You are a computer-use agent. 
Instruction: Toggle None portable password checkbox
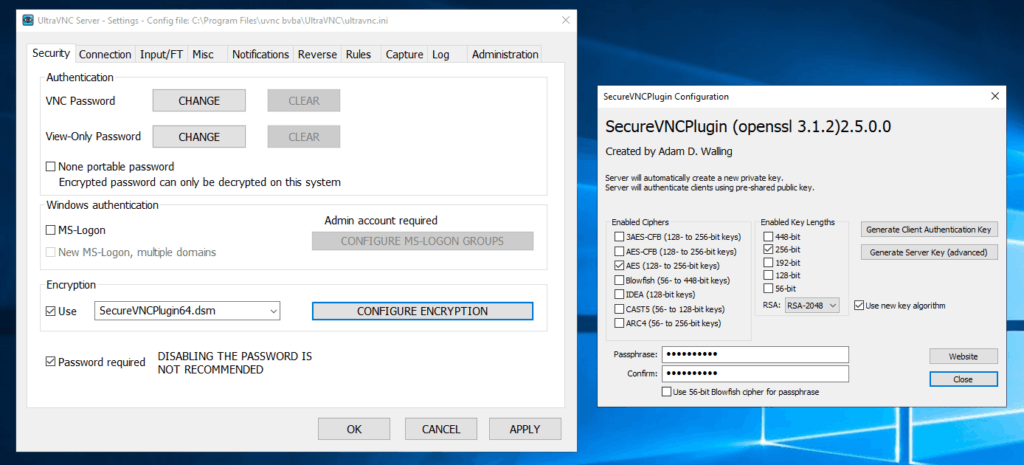pyautogui.click(x=50, y=167)
